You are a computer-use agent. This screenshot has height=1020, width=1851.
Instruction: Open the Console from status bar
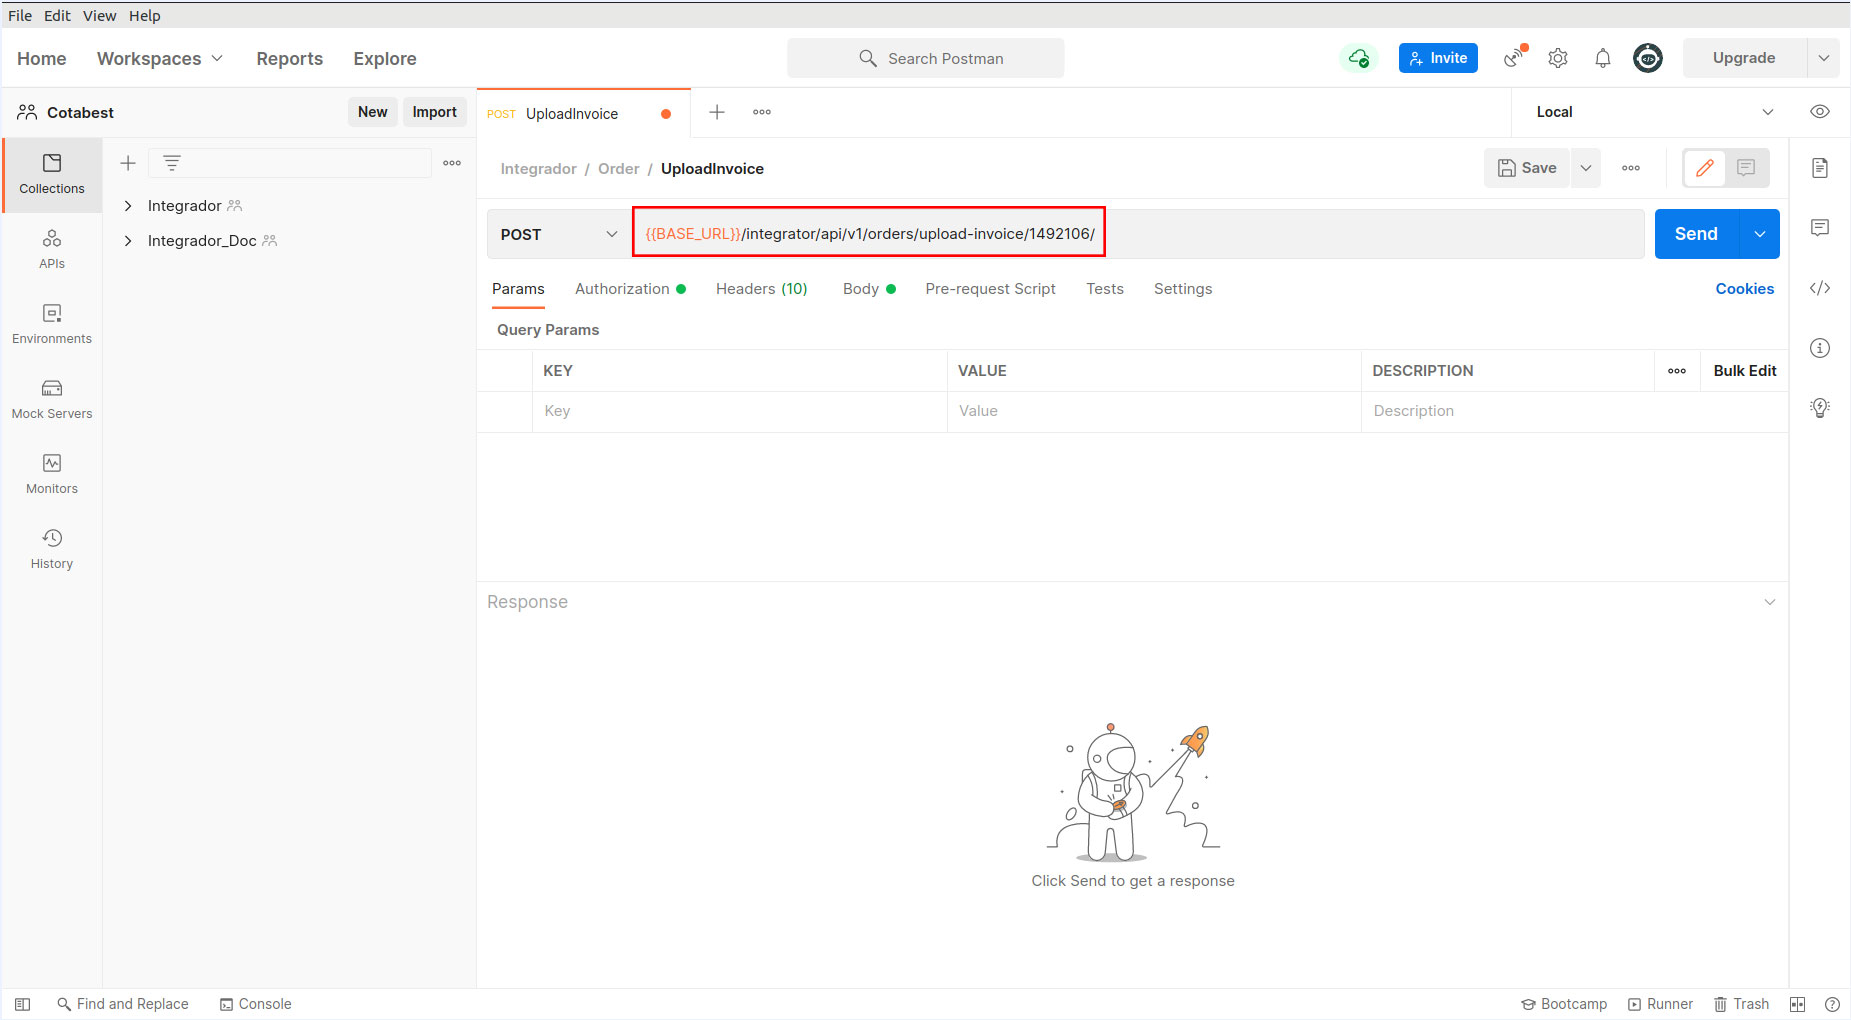tap(256, 1004)
